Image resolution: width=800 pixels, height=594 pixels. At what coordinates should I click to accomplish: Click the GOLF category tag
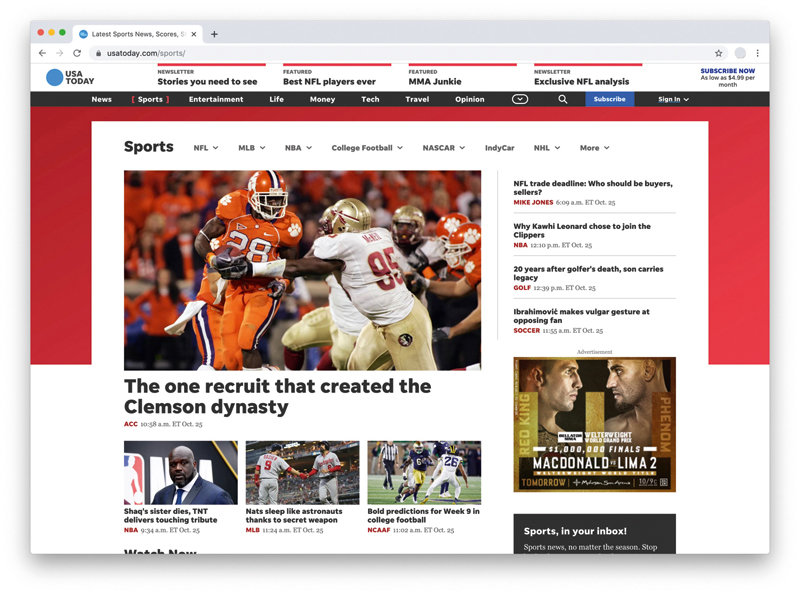522,288
